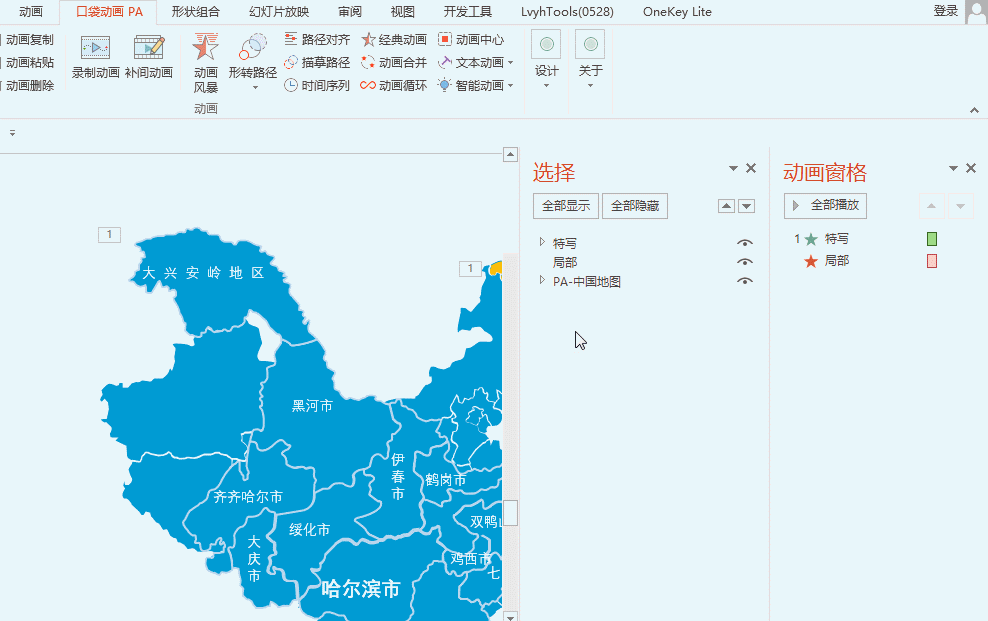Select the 录制动画 (record animation) tool

(x=94, y=60)
